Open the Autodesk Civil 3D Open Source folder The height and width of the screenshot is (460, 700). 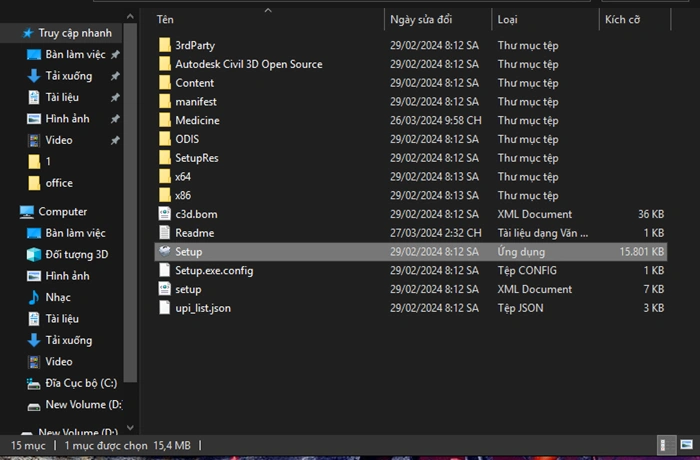(248, 64)
